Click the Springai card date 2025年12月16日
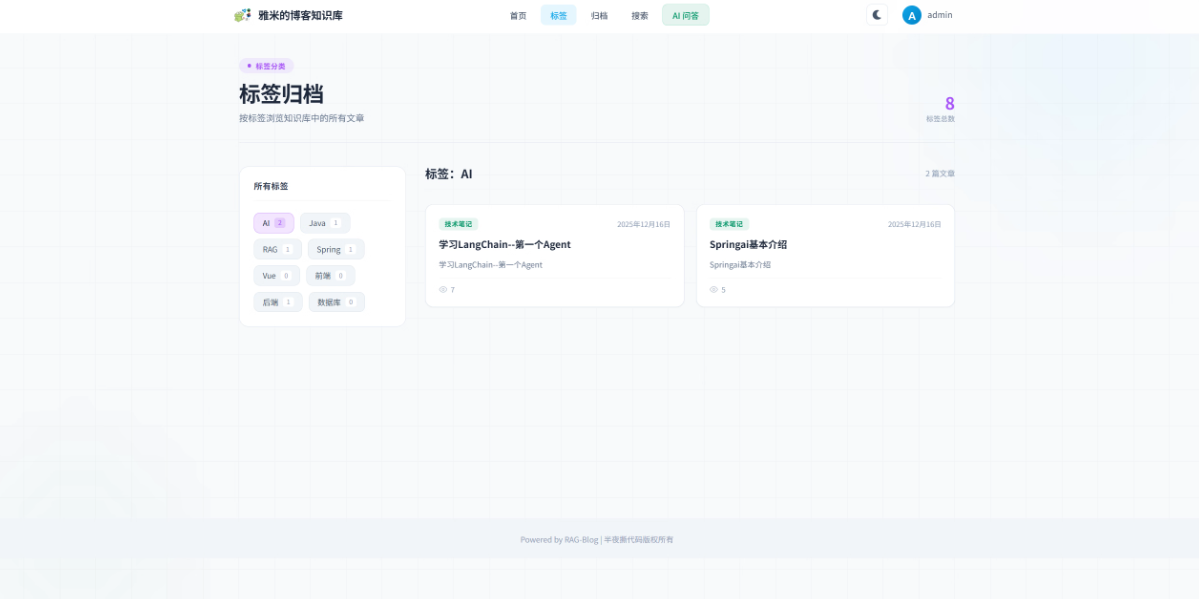Image resolution: width=1199 pixels, height=599 pixels. click(x=915, y=224)
